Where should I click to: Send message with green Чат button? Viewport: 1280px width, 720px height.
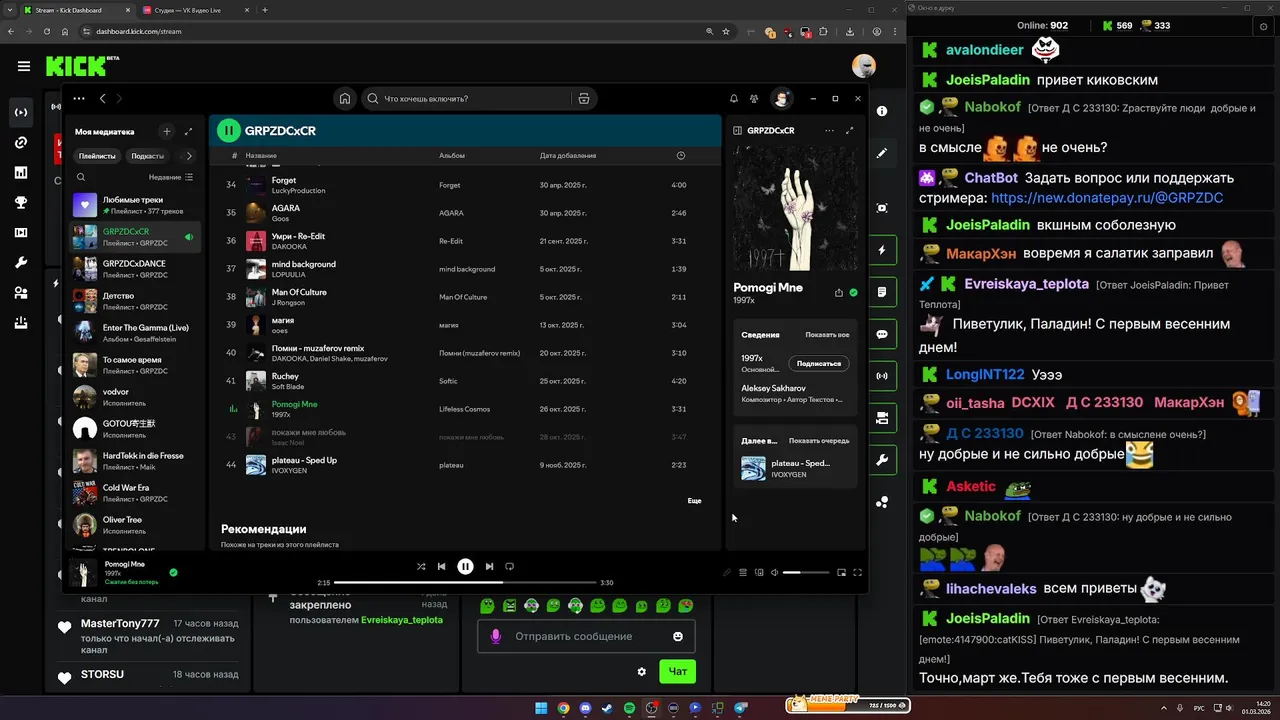677,671
